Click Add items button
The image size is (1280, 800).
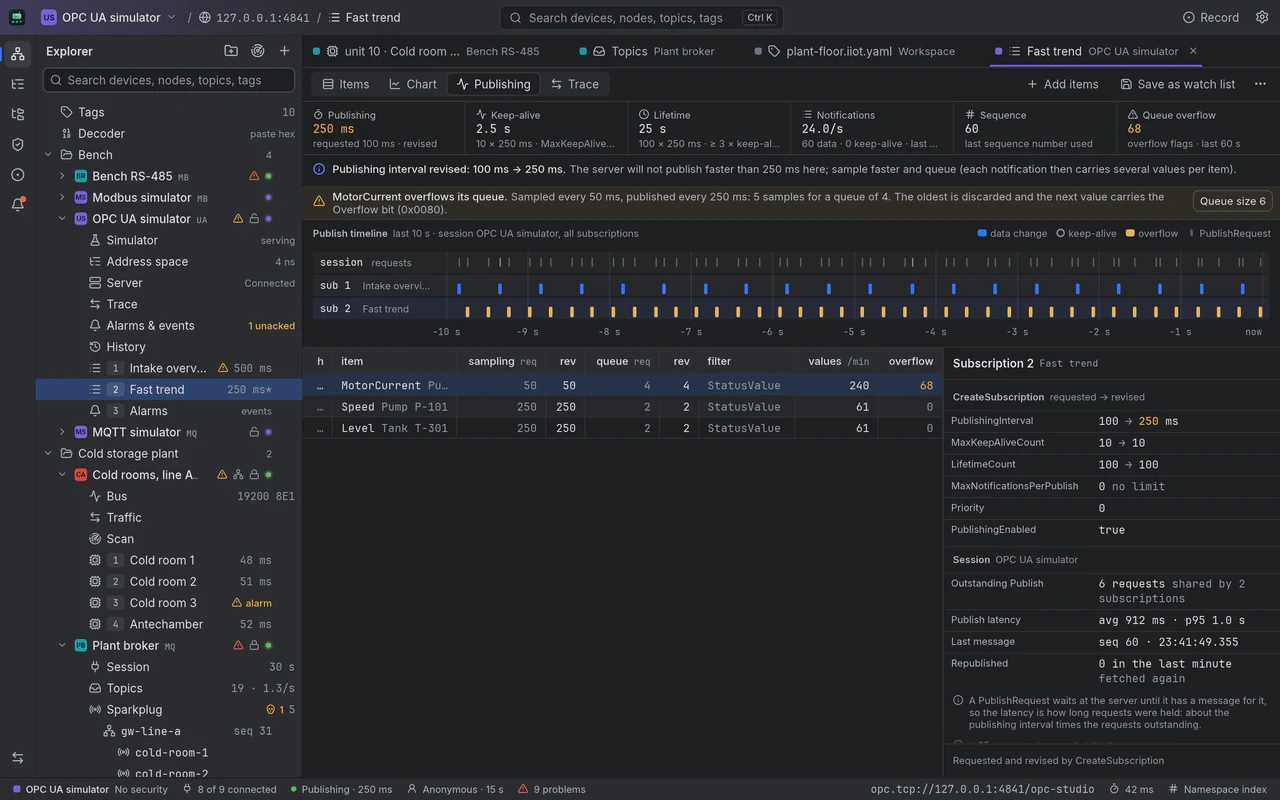click(1062, 84)
